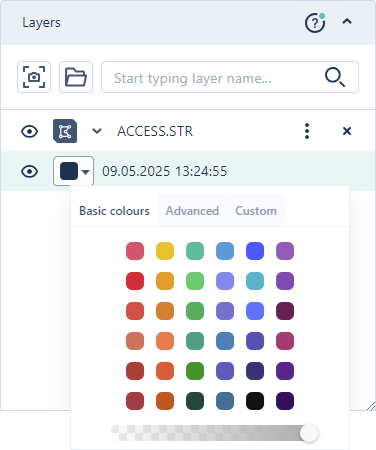This screenshot has height=450, width=376.
Task: Pick the slate violet swatch in the fifth row
Action: tap(225, 371)
